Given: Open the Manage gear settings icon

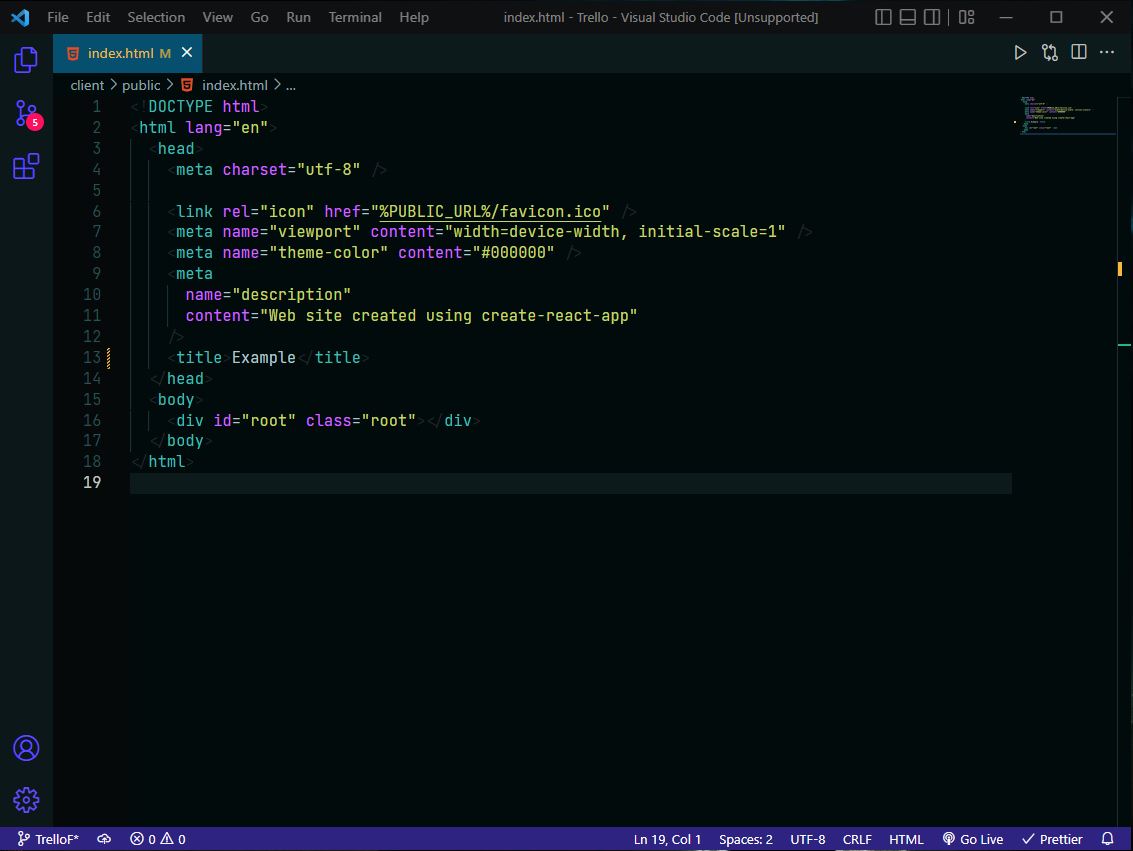Looking at the screenshot, I should tap(26, 800).
